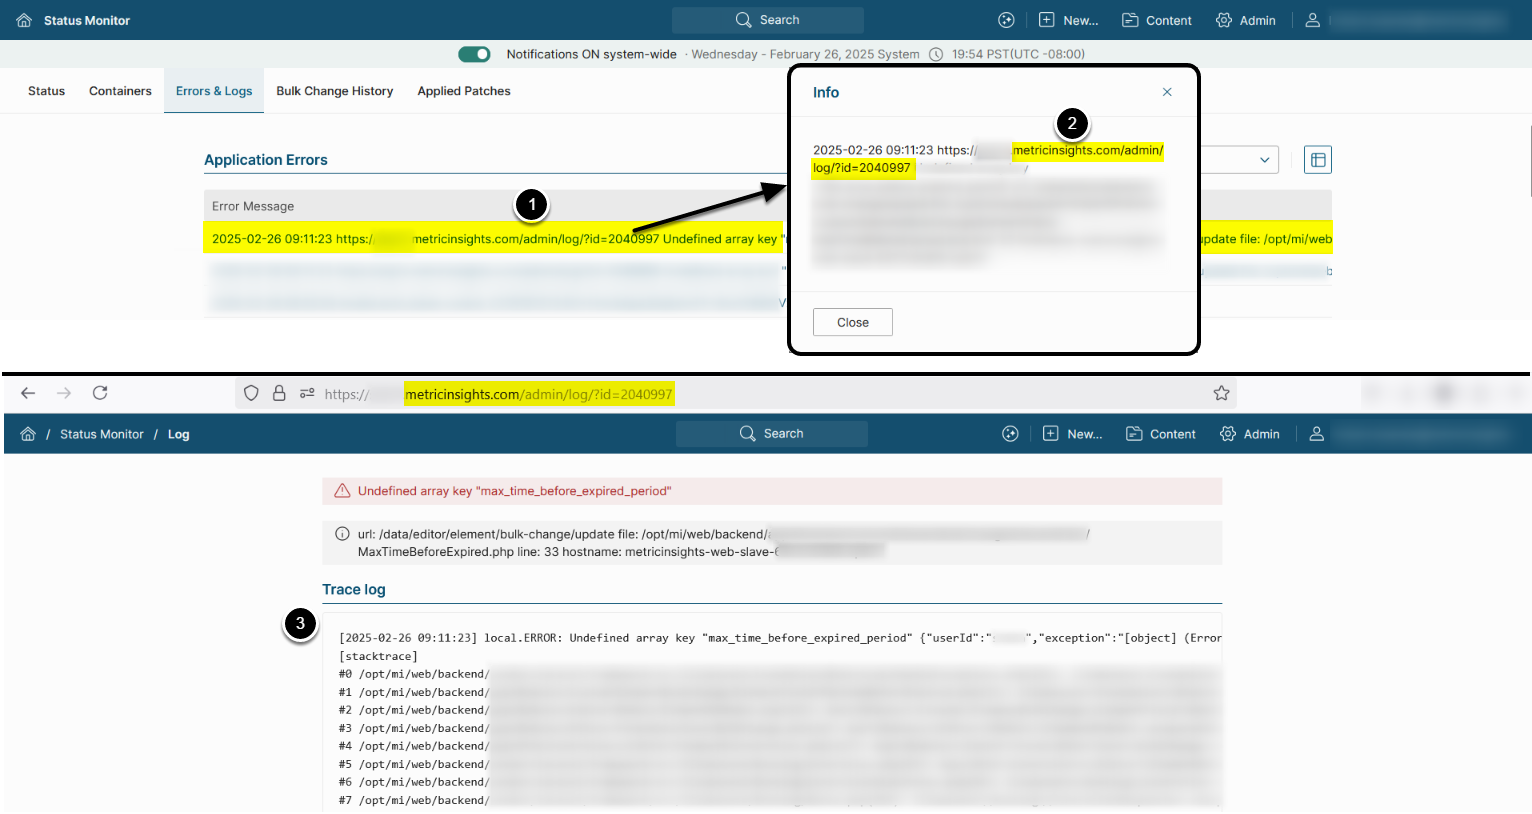Viewport: 1532px width, 814px height.
Task: Click stack trace line #5
Action: click(780, 764)
